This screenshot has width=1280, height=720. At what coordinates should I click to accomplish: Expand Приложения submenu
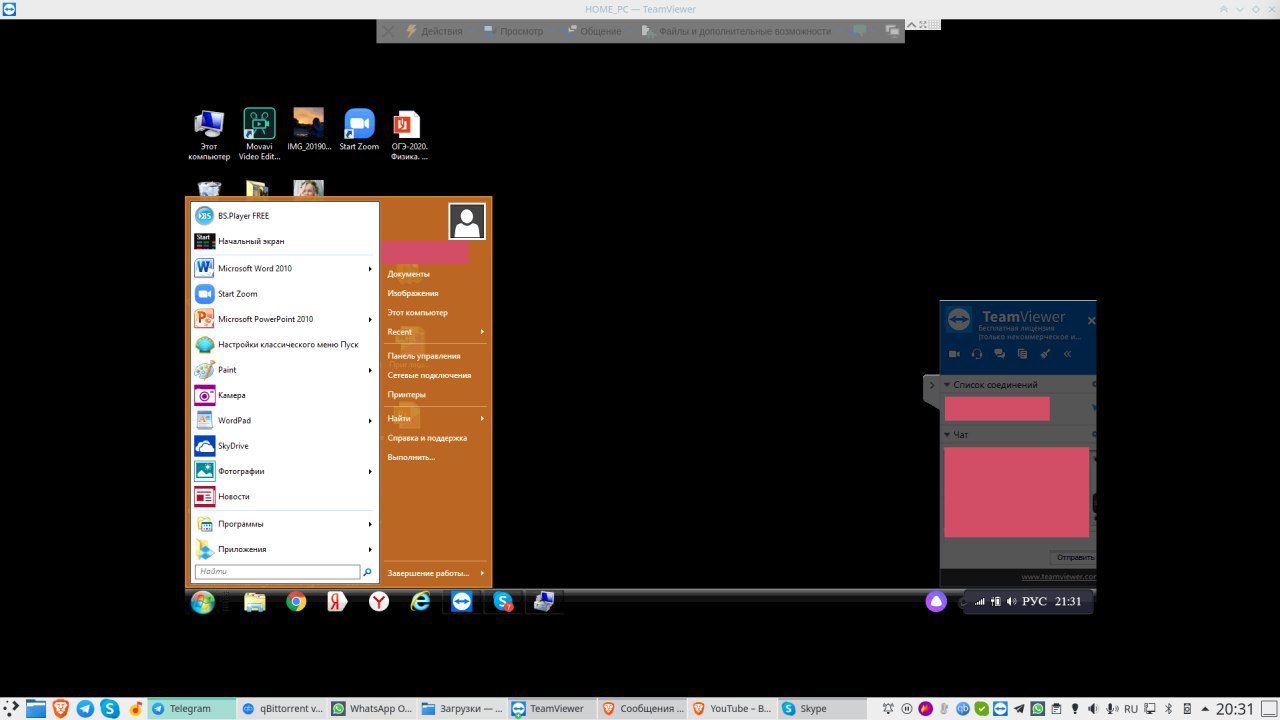[283, 549]
